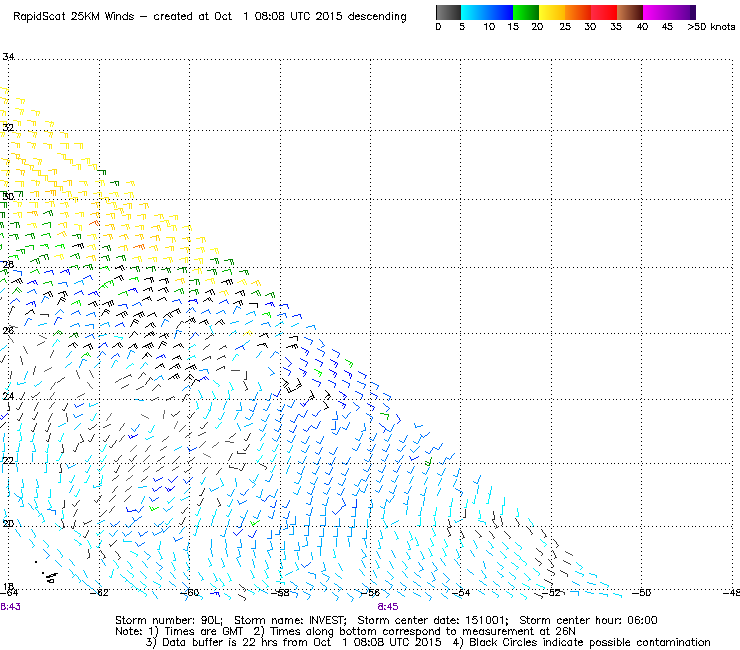Click the longitude label -60
The width and height of the screenshot is (740, 650).
(190, 593)
